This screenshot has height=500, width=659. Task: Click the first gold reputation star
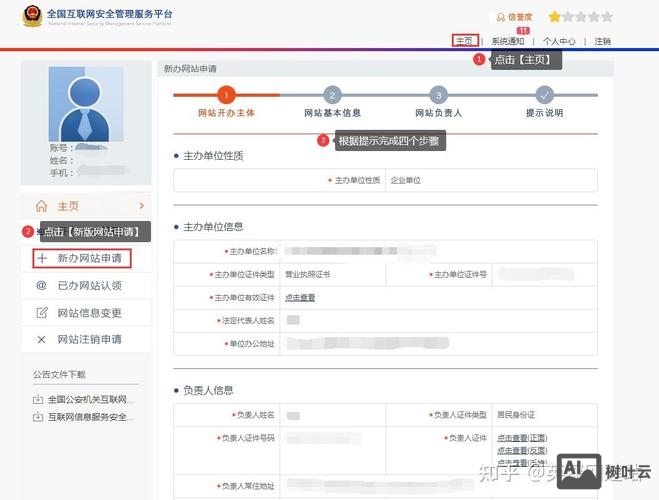(x=555, y=17)
